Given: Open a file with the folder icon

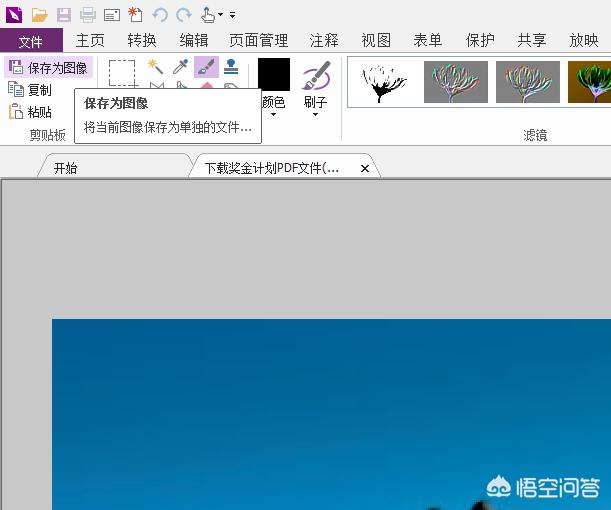Looking at the screenshot, I should tap(40, 15).
